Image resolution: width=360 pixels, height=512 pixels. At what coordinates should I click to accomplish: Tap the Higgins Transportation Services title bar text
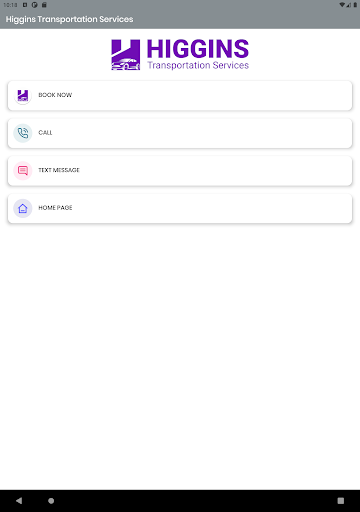coord(69,19)
